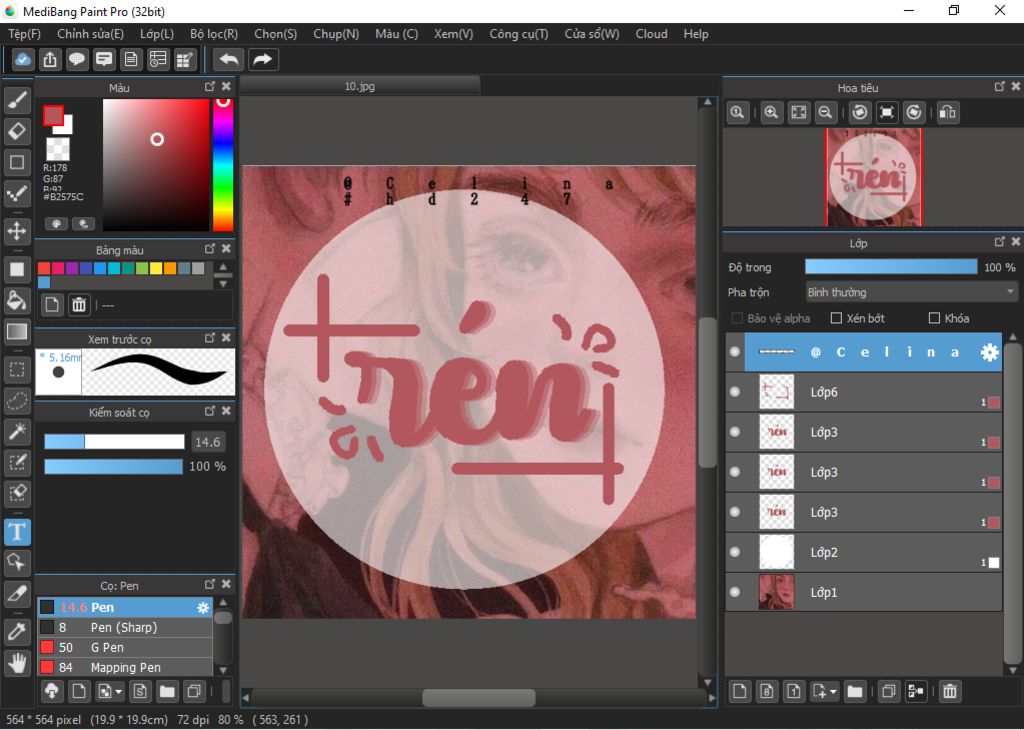Tick the Khóa lock checkbox
Viewport: 1024px width, 730px height.
[934, 318]
